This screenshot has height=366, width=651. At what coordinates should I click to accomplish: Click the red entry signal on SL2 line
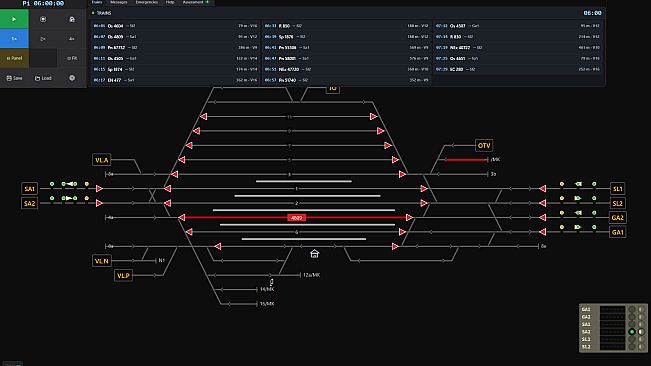[x=543, y=203]
